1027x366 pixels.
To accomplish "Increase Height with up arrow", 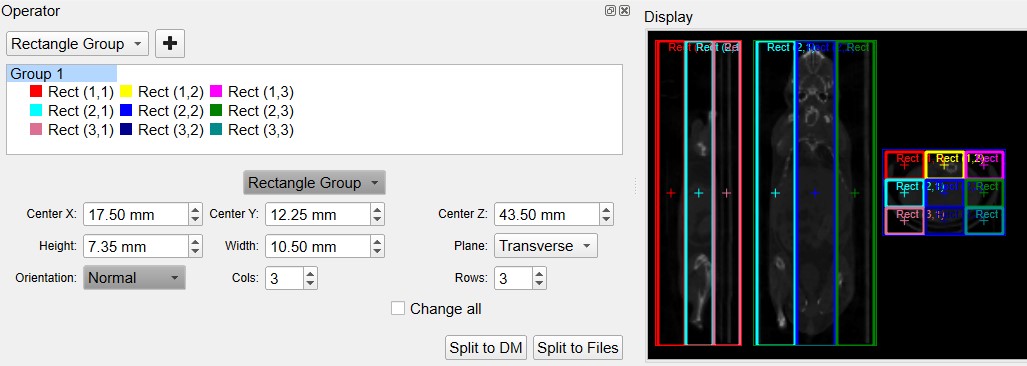I will [195, 241].
